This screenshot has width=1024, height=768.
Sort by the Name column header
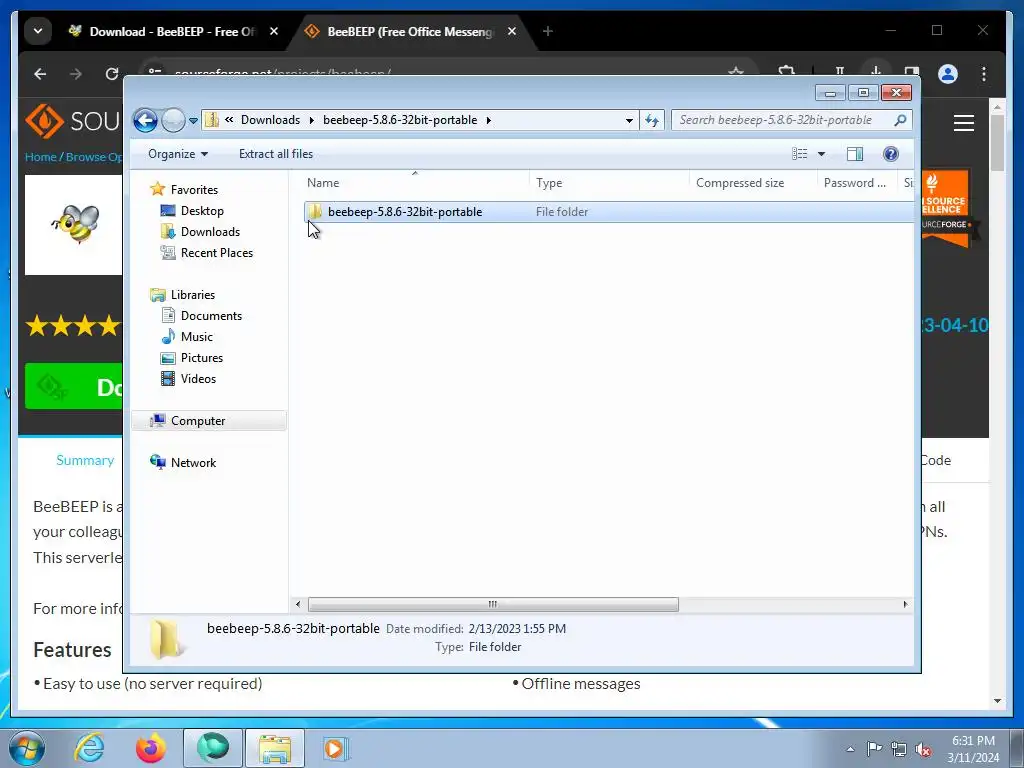[x=415, y=183]
